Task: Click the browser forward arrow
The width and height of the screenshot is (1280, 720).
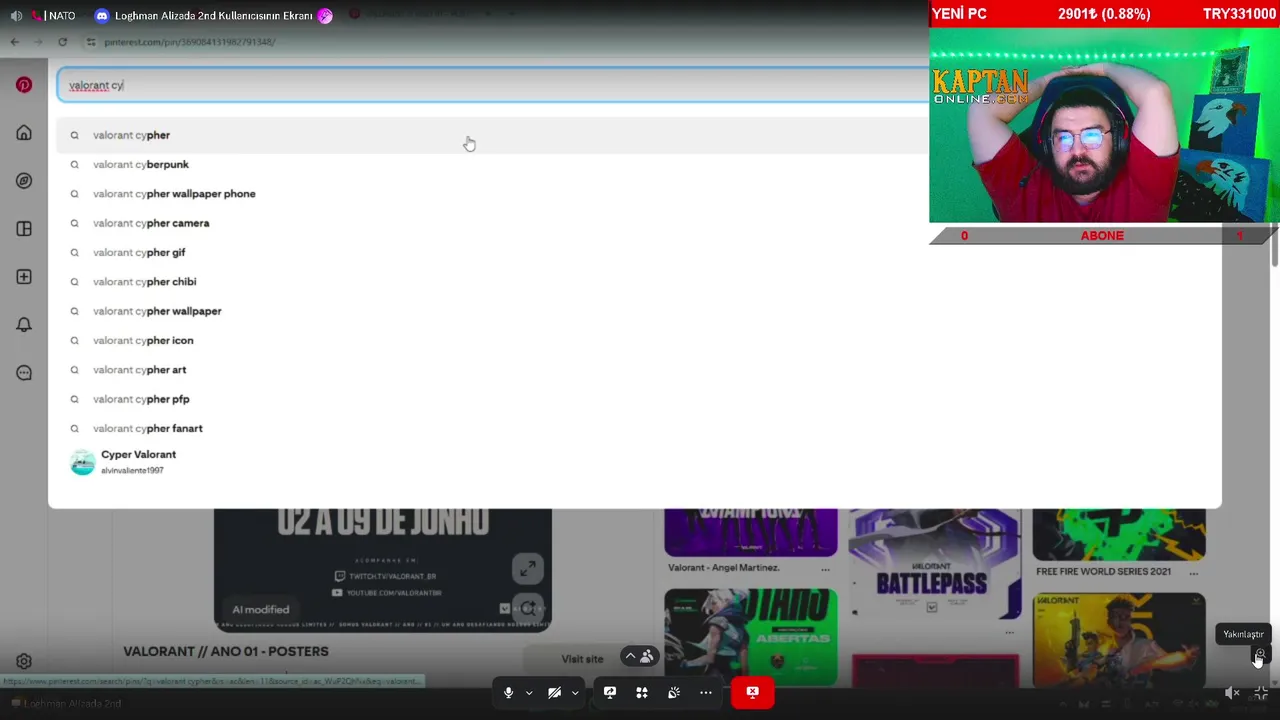Action: [x=38, y=42]
